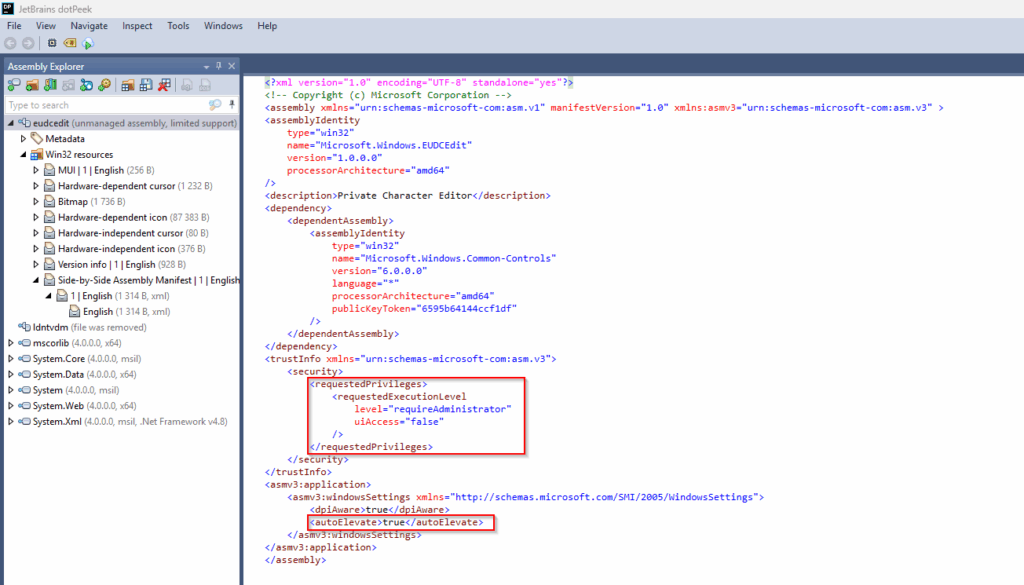Viewport: 1024px width, 585px height.
Task: Pin the Assembly Explorer panel
Action: [x=219, y=66]
